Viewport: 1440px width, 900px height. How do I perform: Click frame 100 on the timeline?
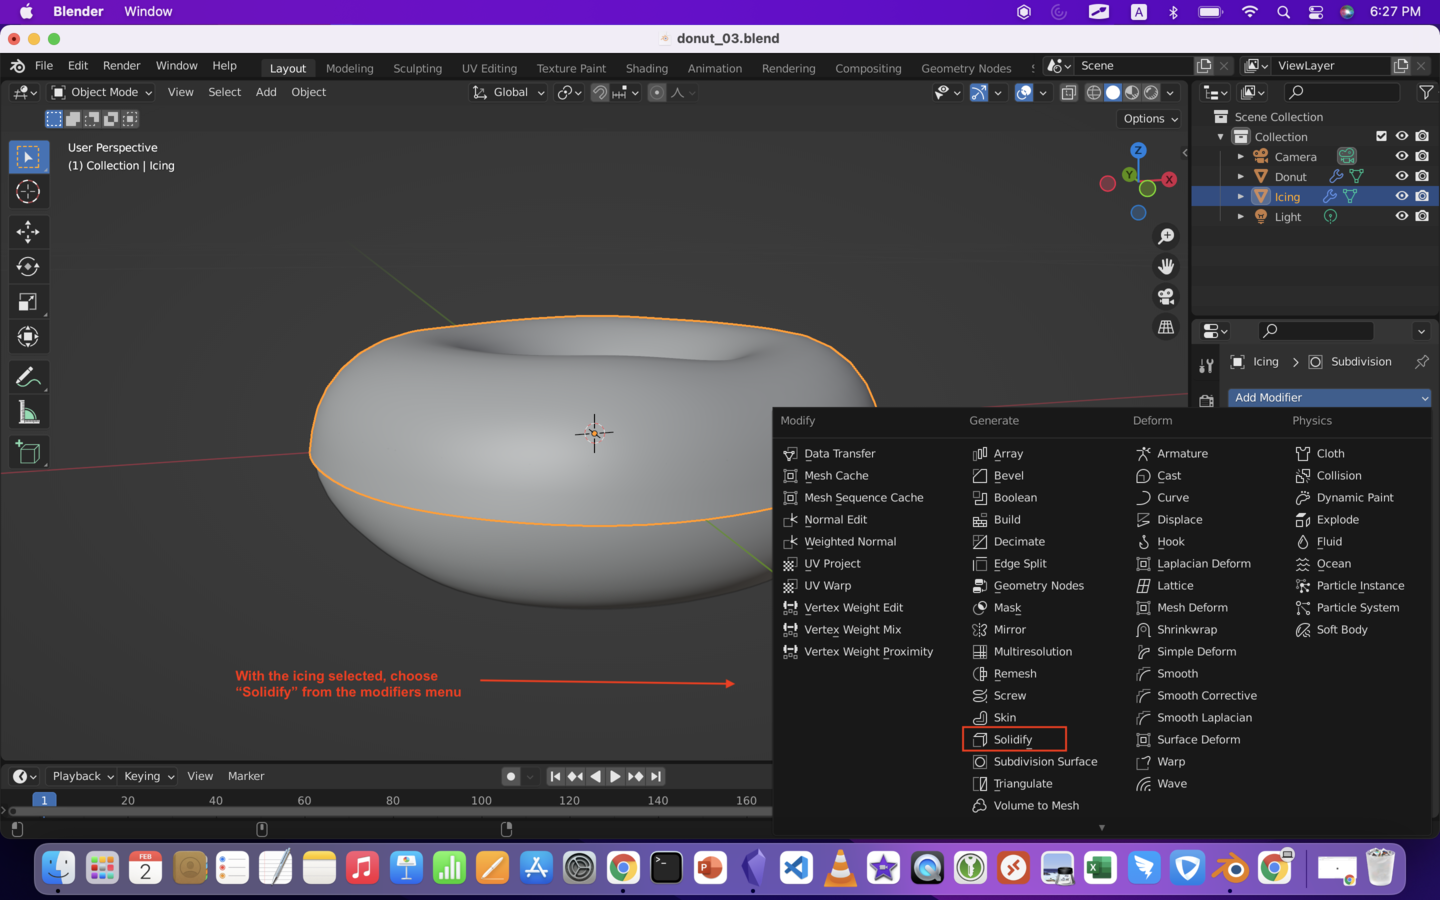[x=481, y=801]
